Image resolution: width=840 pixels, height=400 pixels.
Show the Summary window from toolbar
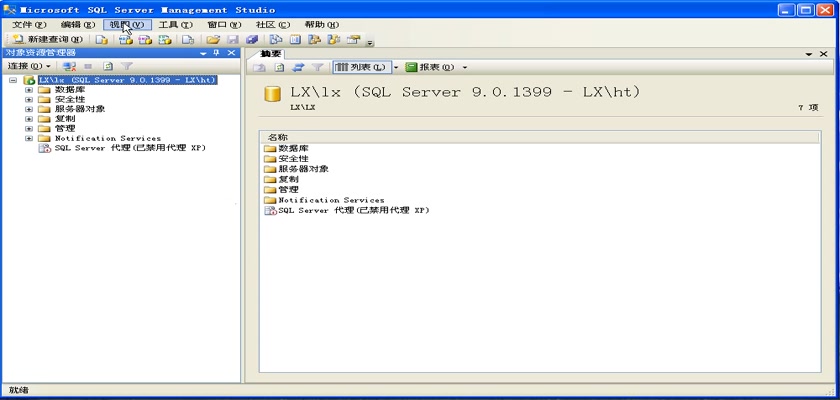tap(295, 39)
